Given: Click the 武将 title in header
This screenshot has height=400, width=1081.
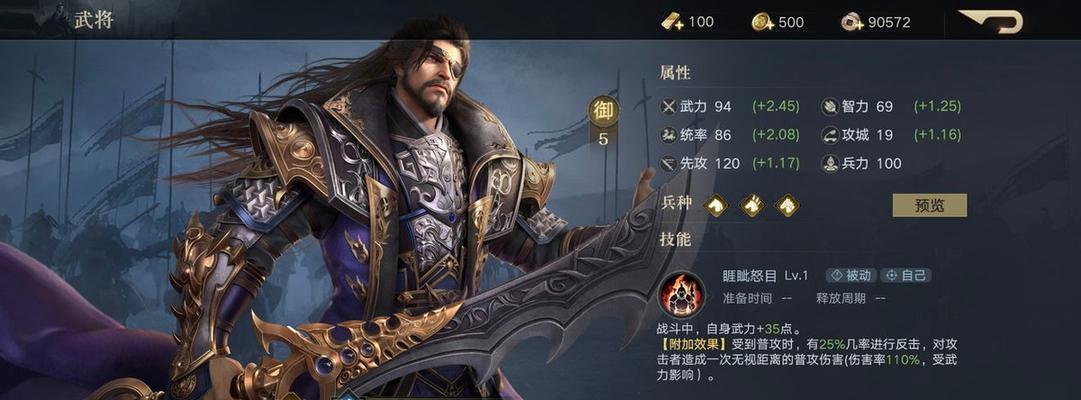Looking at the screenshot, I should (x=93, y=20).
